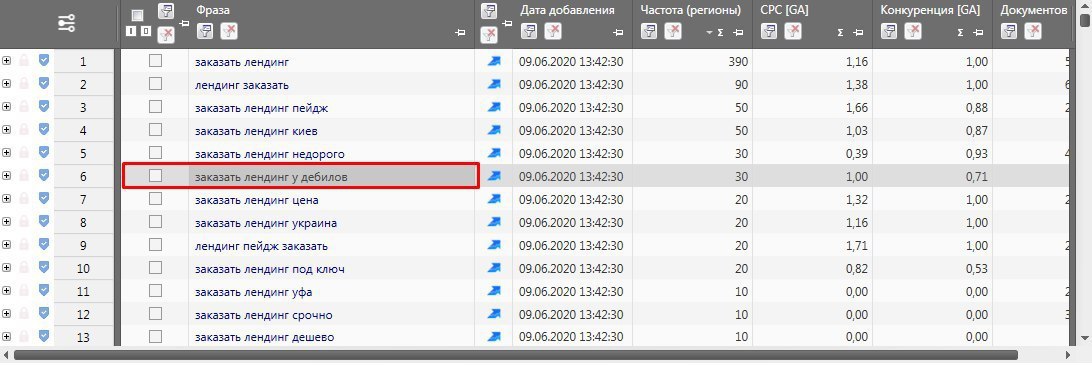Select phrase 'лендинг пейдж заказать'

point(262,246)
